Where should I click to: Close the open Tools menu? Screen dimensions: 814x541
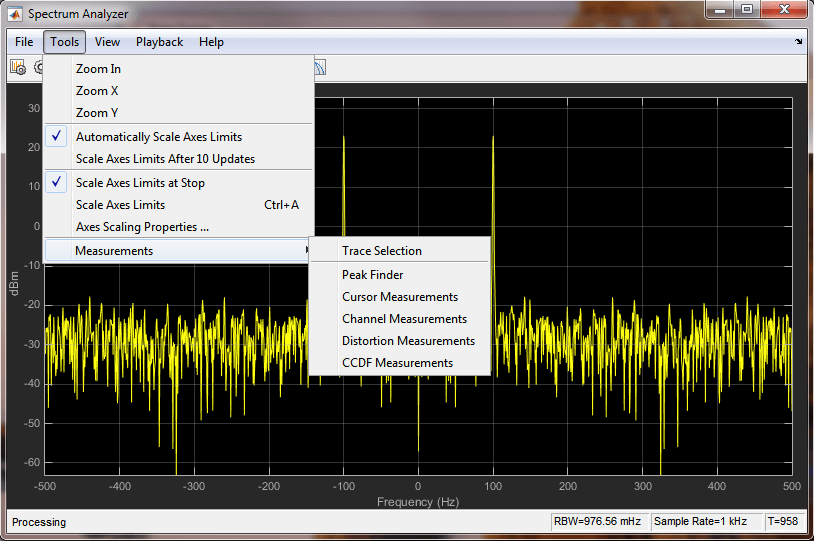coord(64,42)
